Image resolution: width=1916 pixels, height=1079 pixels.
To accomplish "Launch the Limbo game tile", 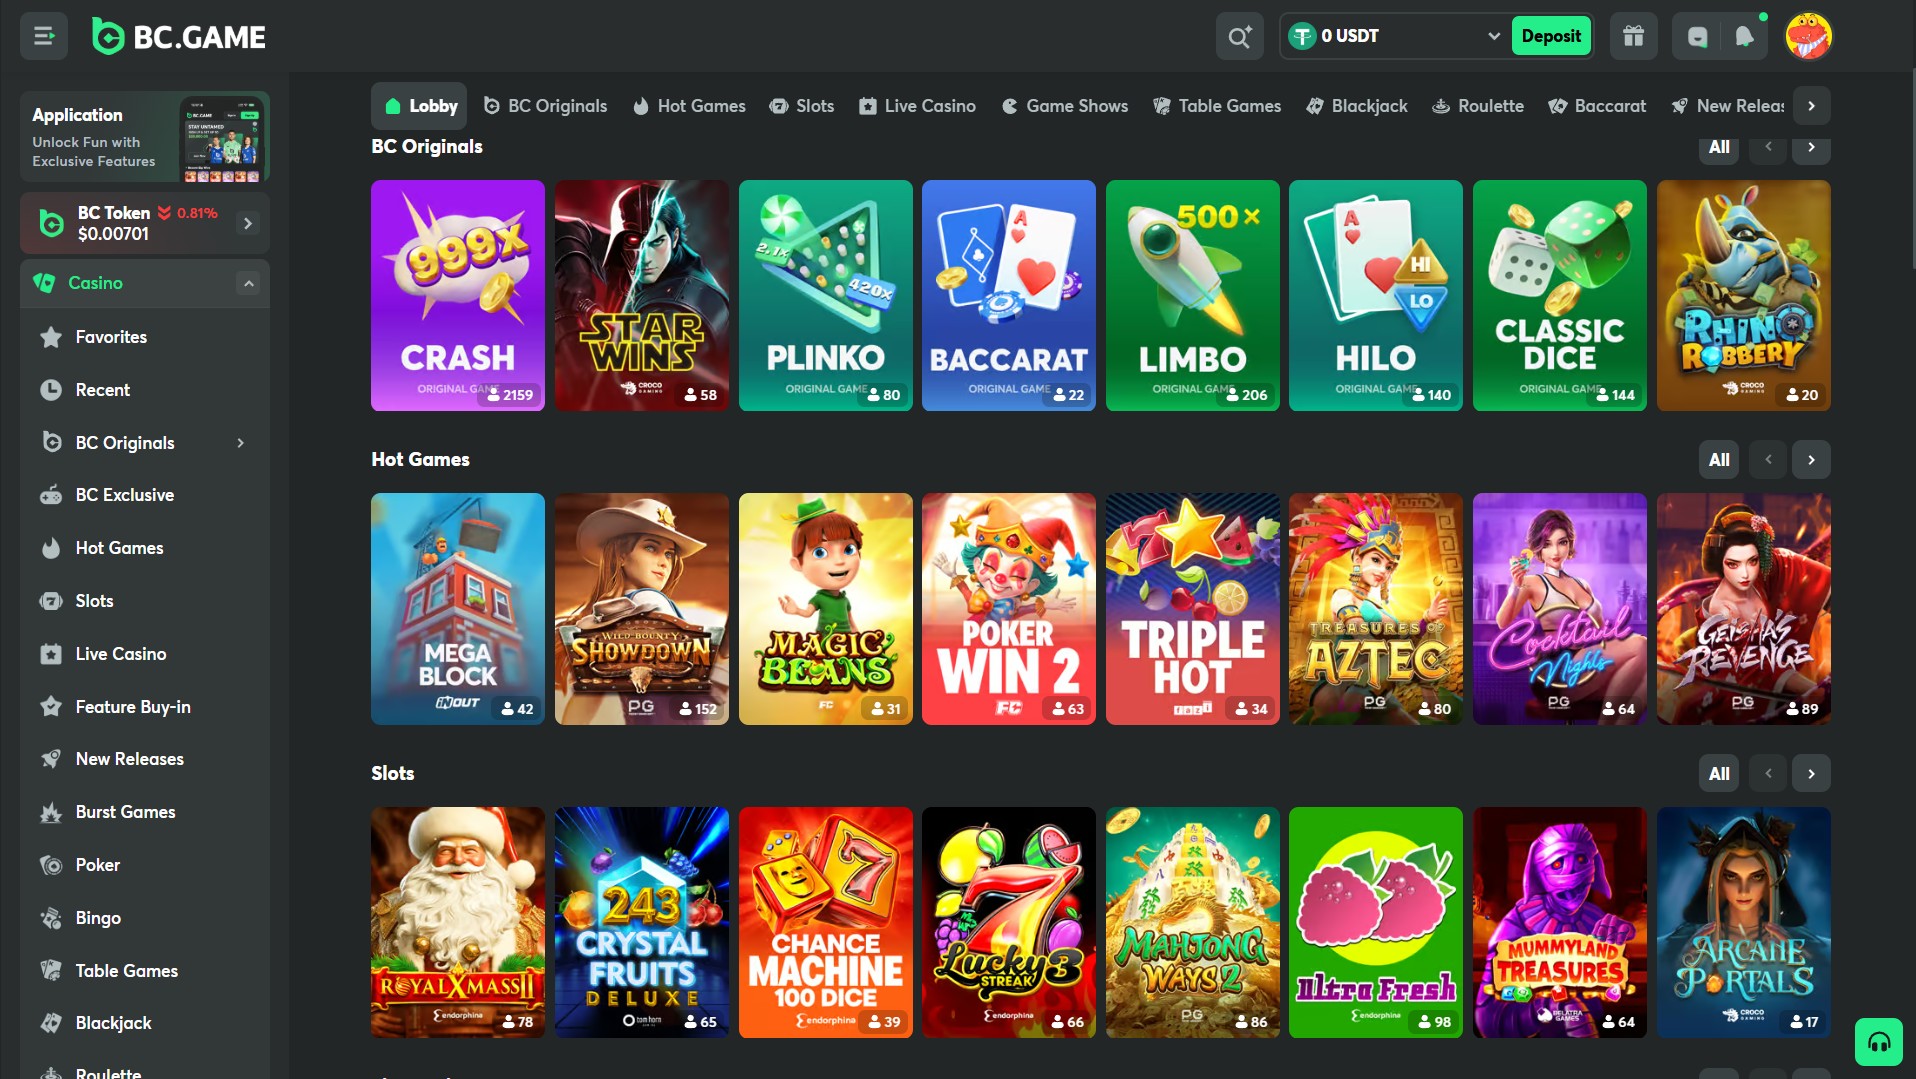I will click(x=1192, y=296).
